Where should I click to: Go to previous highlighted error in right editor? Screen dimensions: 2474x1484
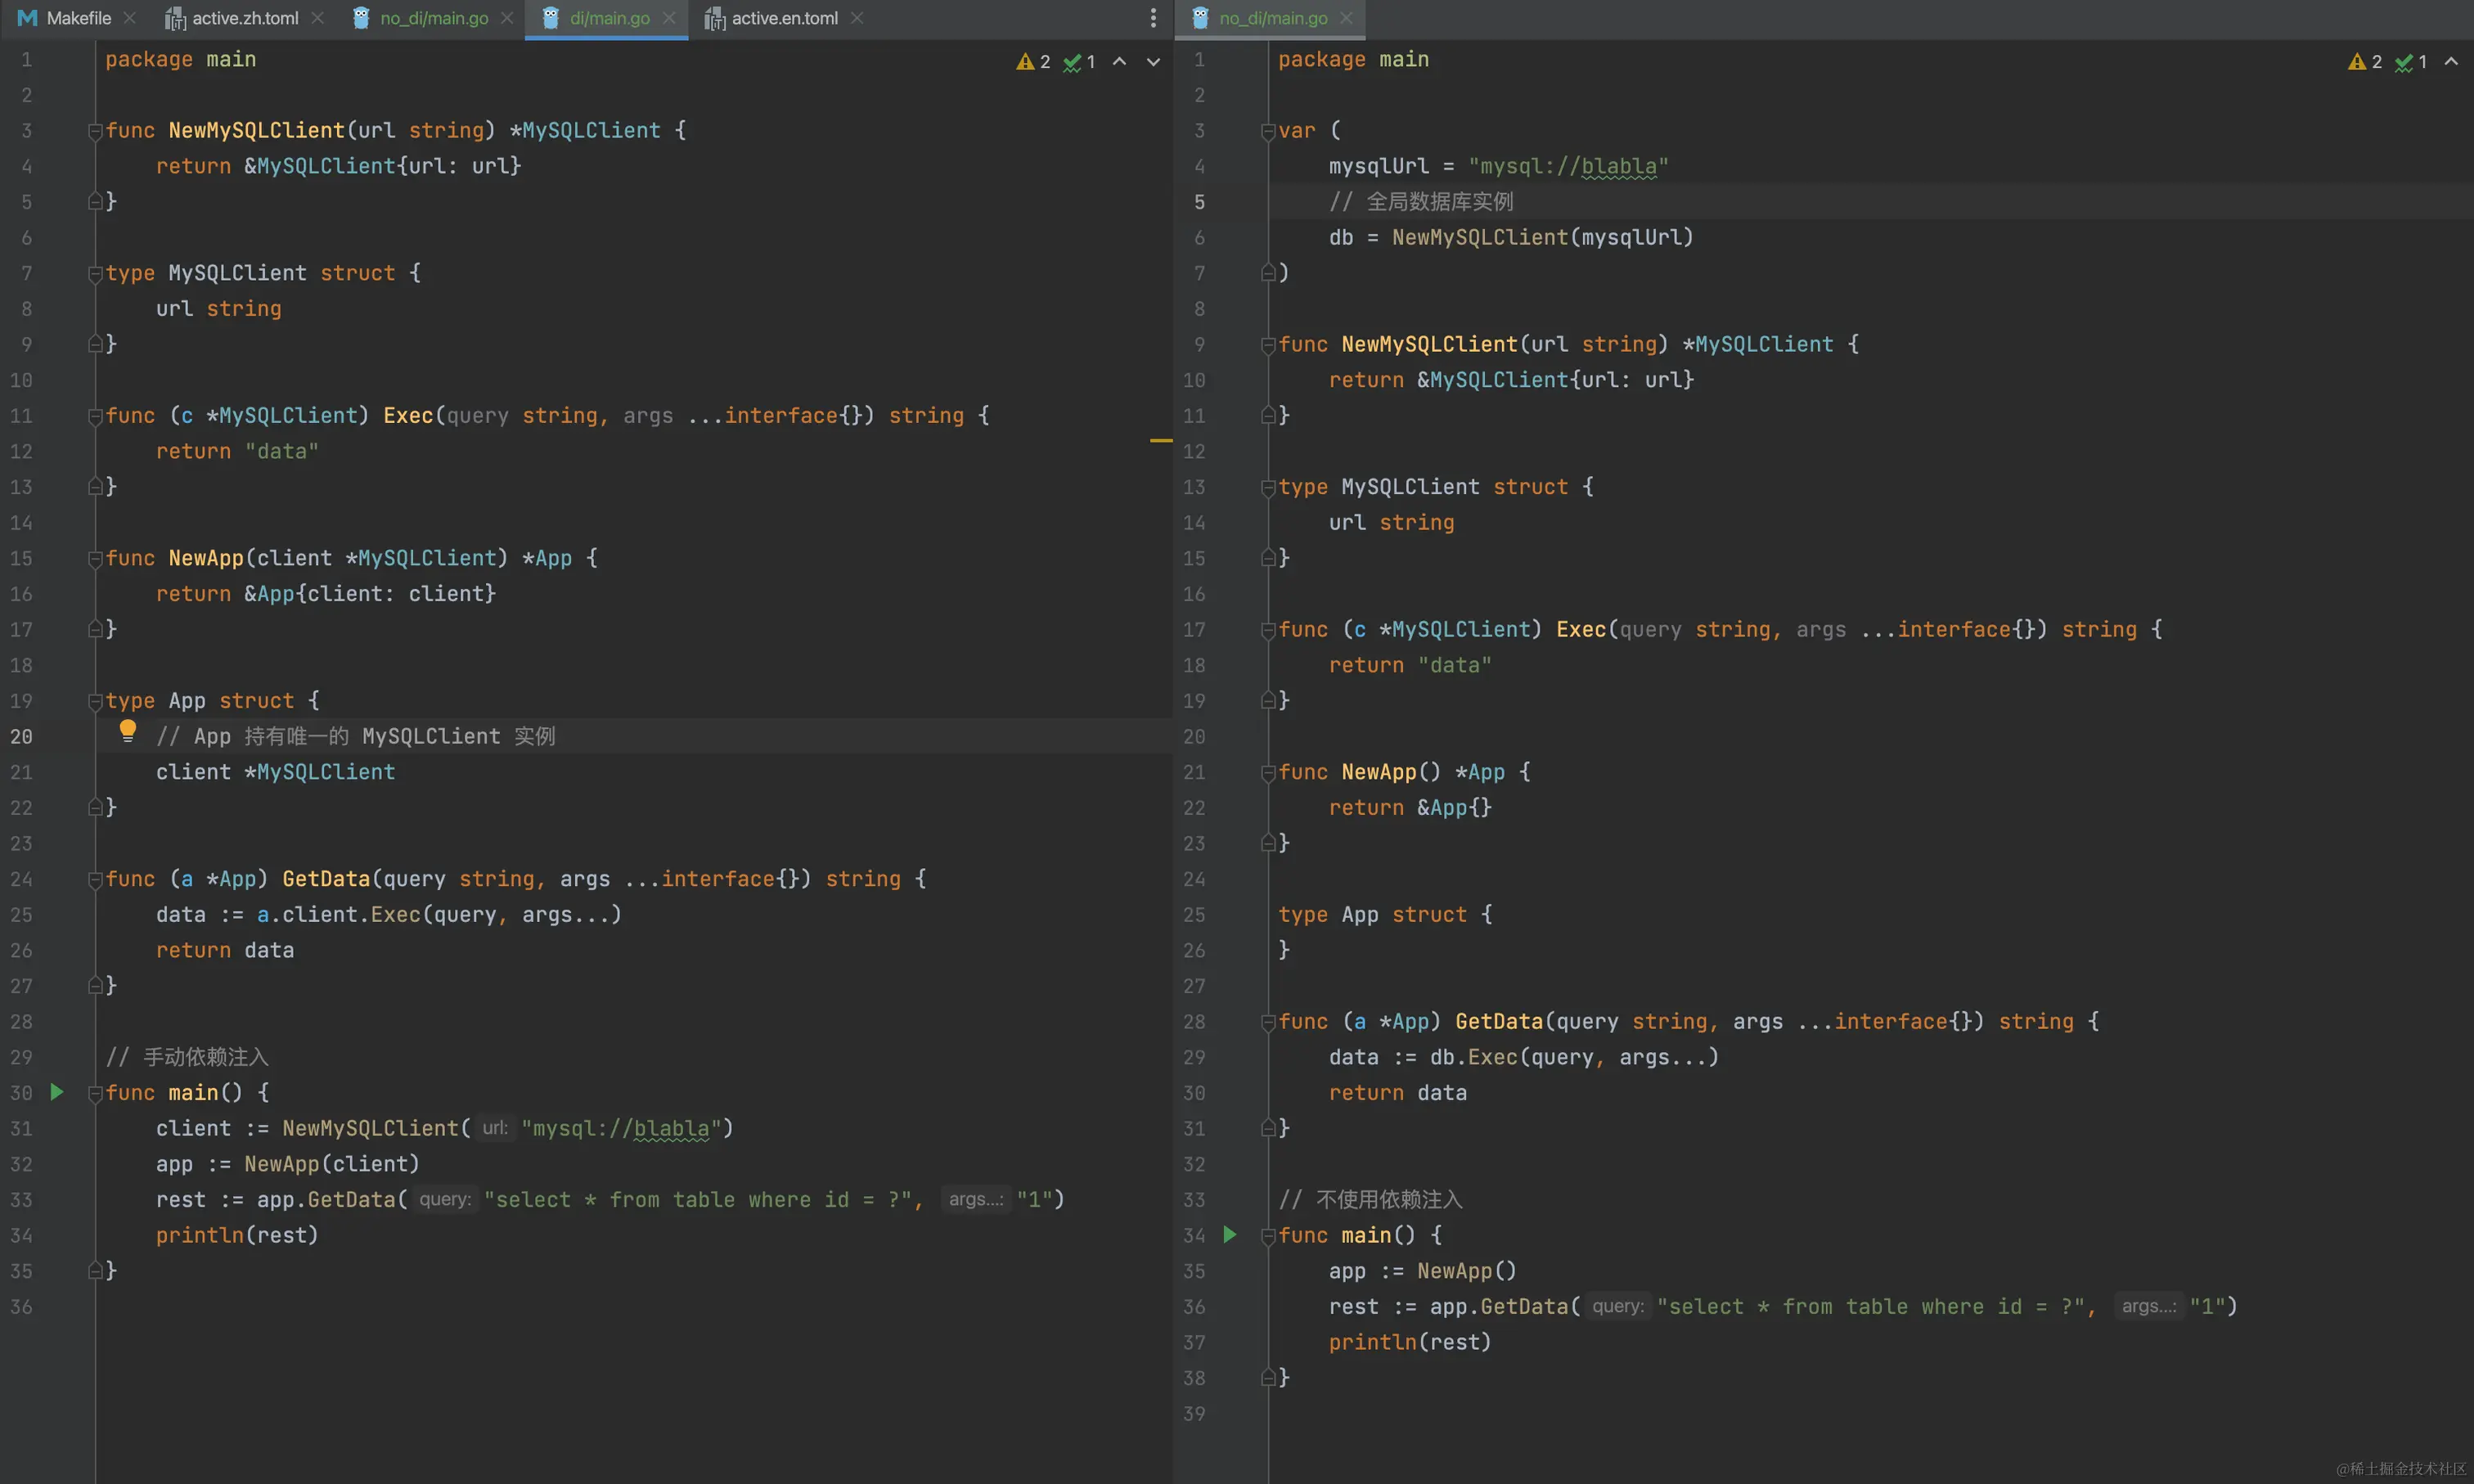[x=2451, y=62]
